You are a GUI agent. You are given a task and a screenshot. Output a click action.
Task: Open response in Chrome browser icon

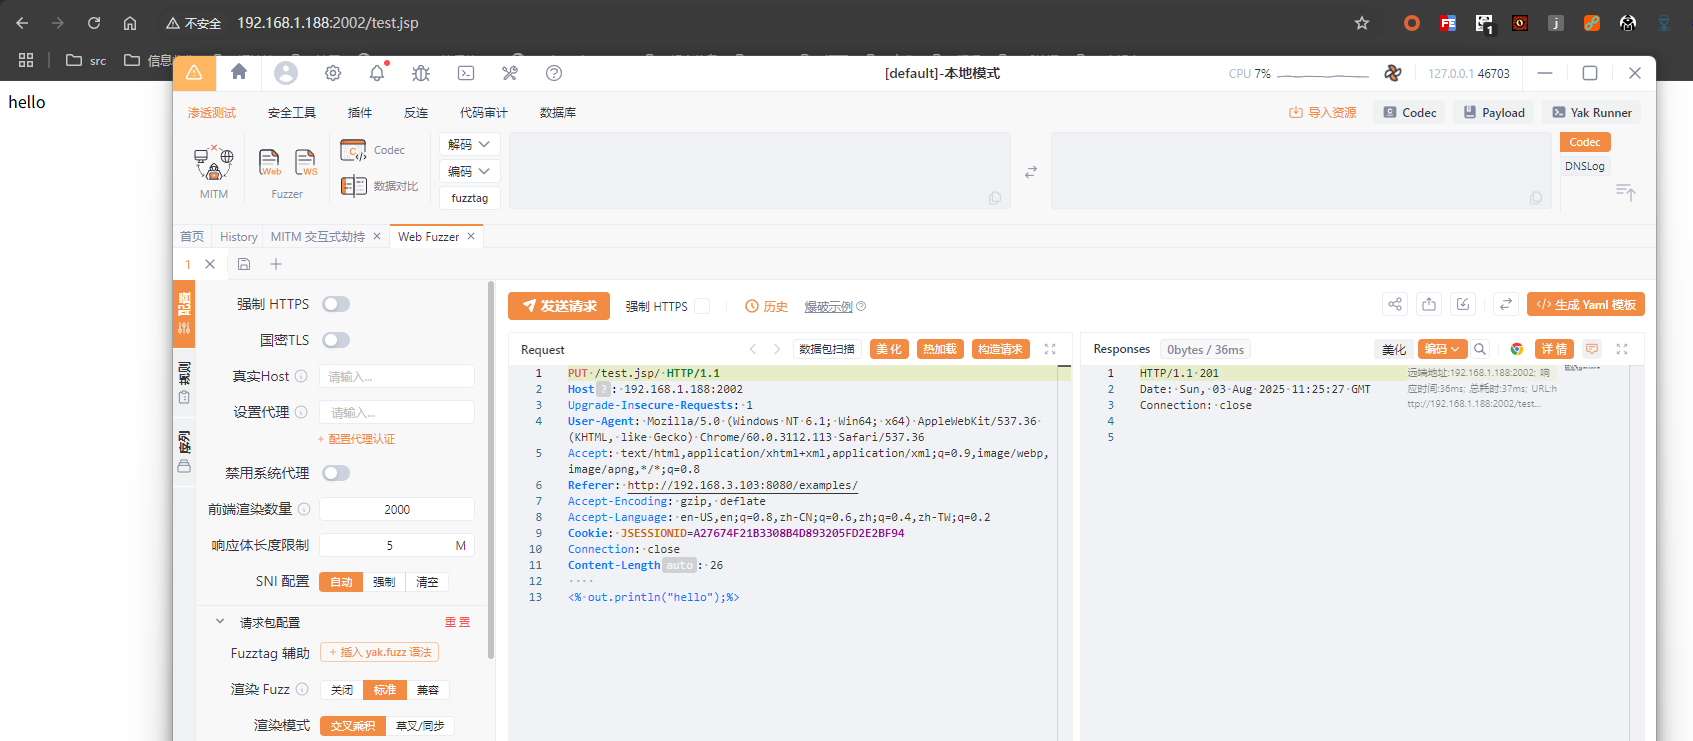tap(1517, 349)
